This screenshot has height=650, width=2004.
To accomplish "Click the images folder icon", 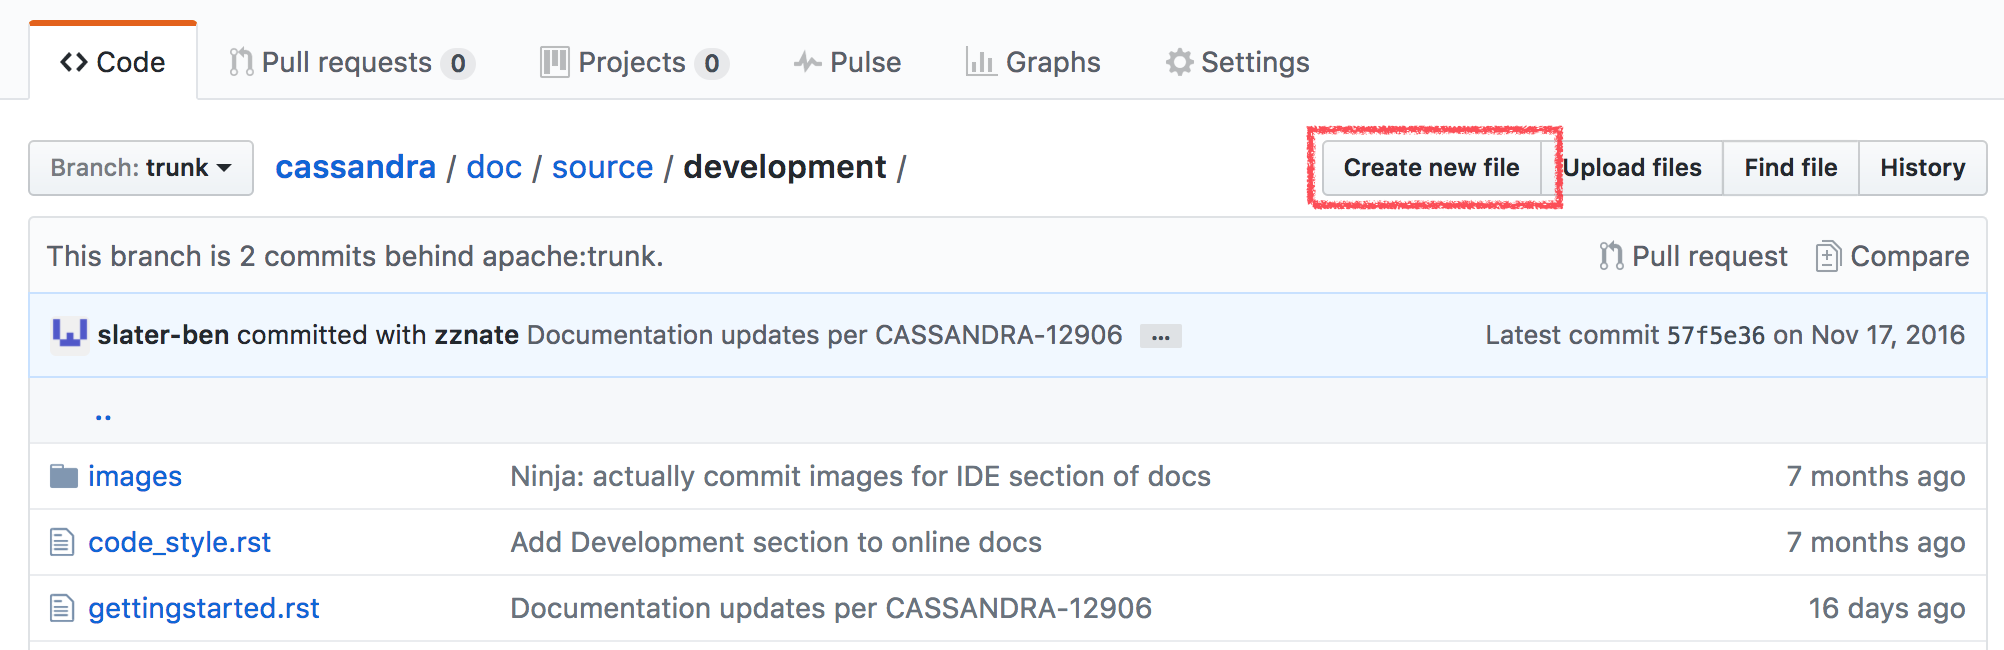I will click(x=64, y=476).
